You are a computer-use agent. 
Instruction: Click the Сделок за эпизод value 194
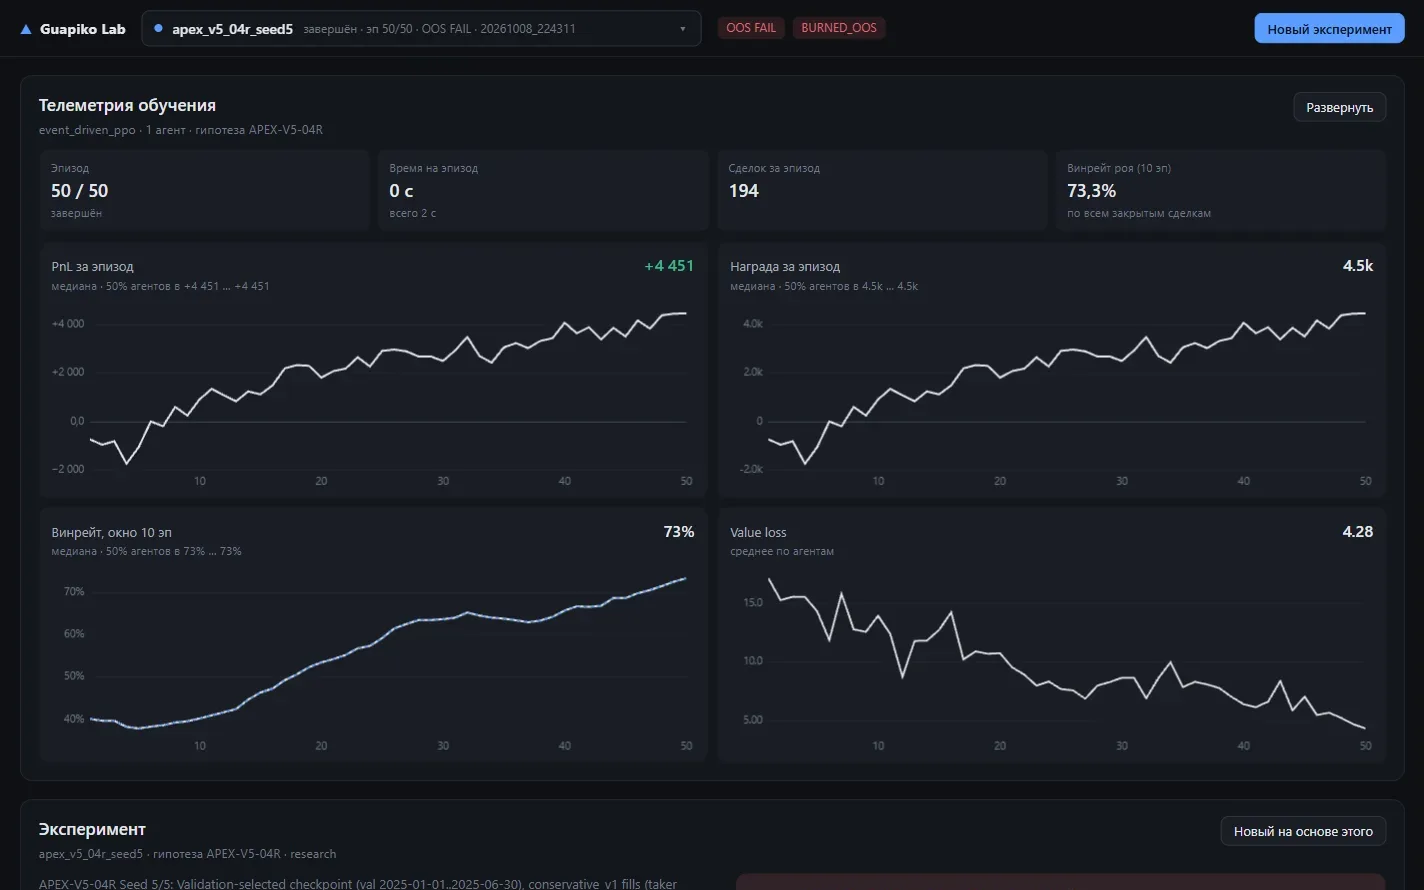[743, 191]
